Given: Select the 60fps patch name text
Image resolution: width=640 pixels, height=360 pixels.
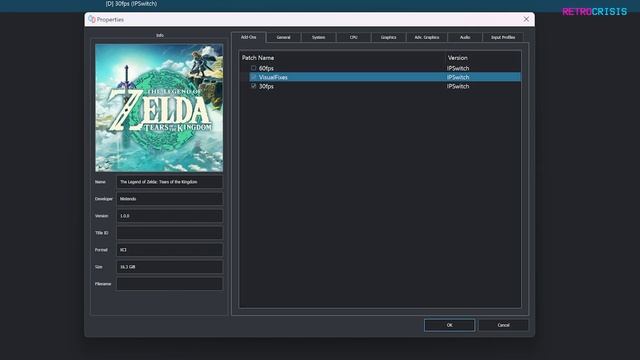Looking at the screenshot, I should point(266,68).
